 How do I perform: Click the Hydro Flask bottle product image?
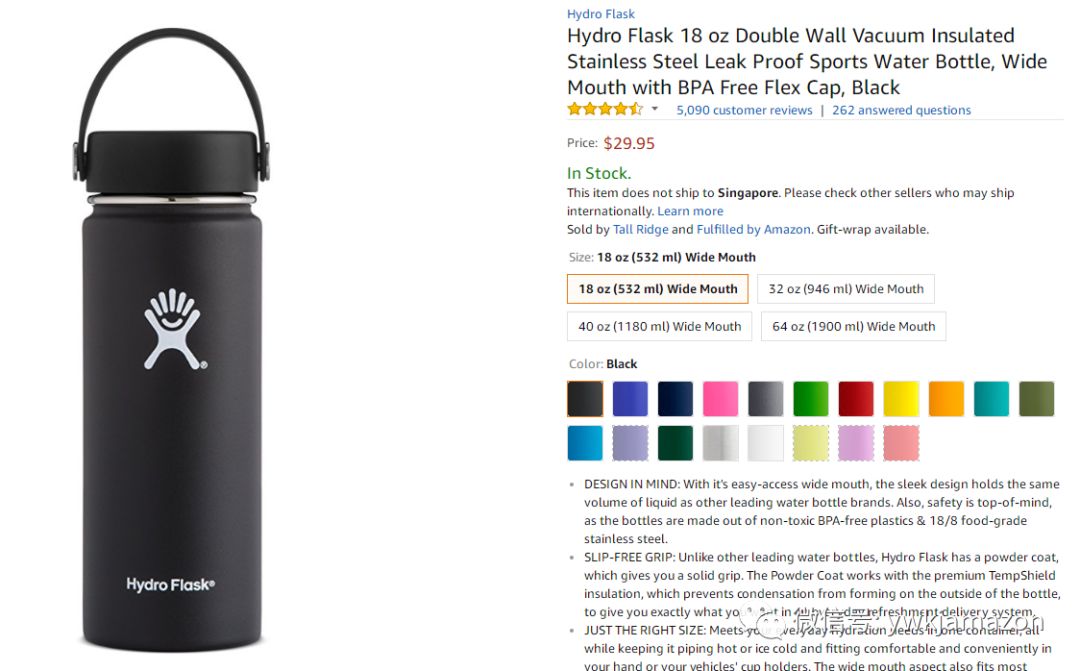click(172, 340)
